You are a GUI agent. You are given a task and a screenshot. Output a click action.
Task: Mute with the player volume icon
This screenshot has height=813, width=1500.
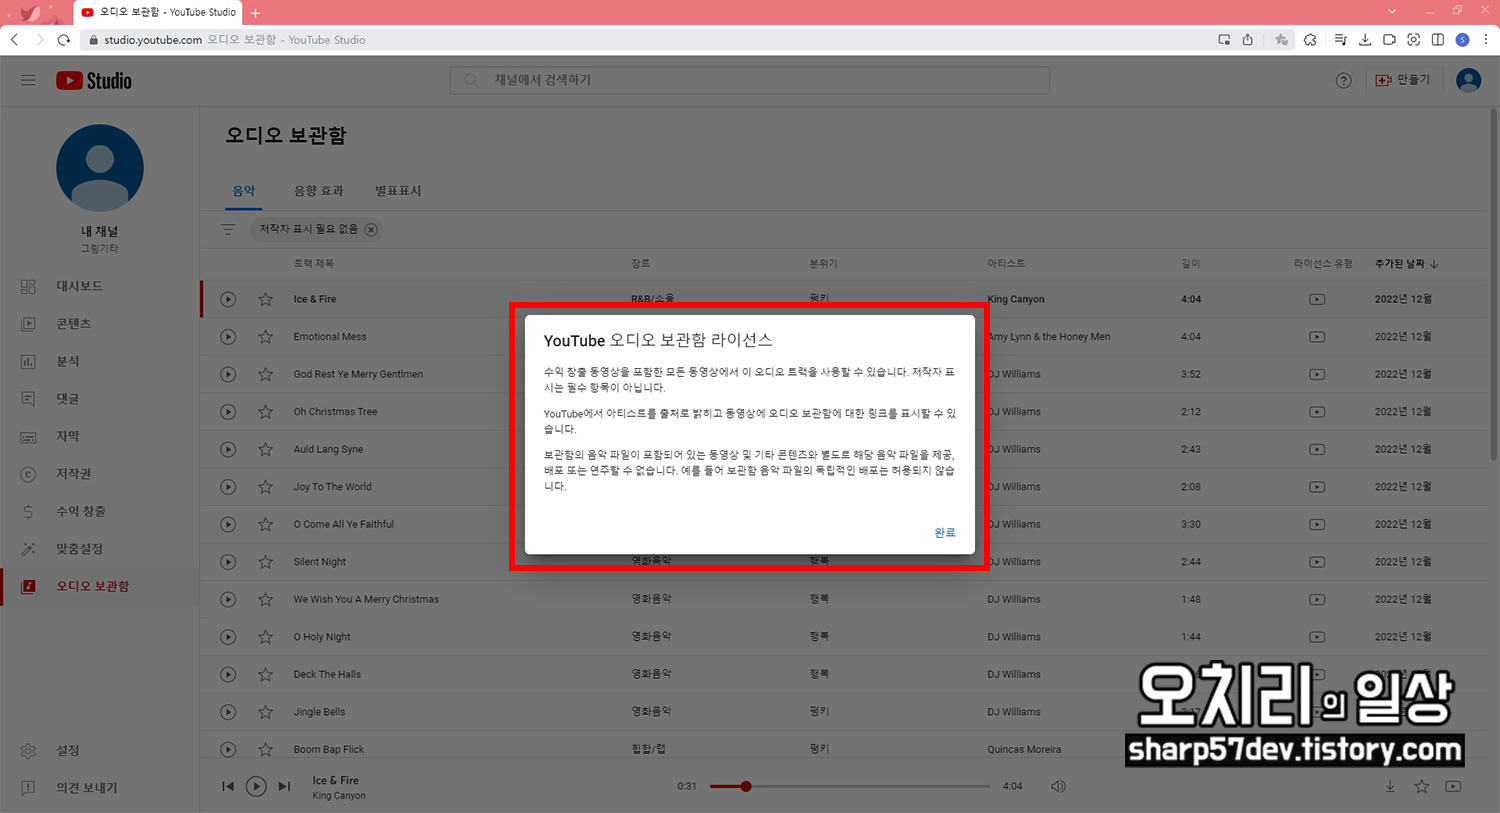(x=1058, y=787)
